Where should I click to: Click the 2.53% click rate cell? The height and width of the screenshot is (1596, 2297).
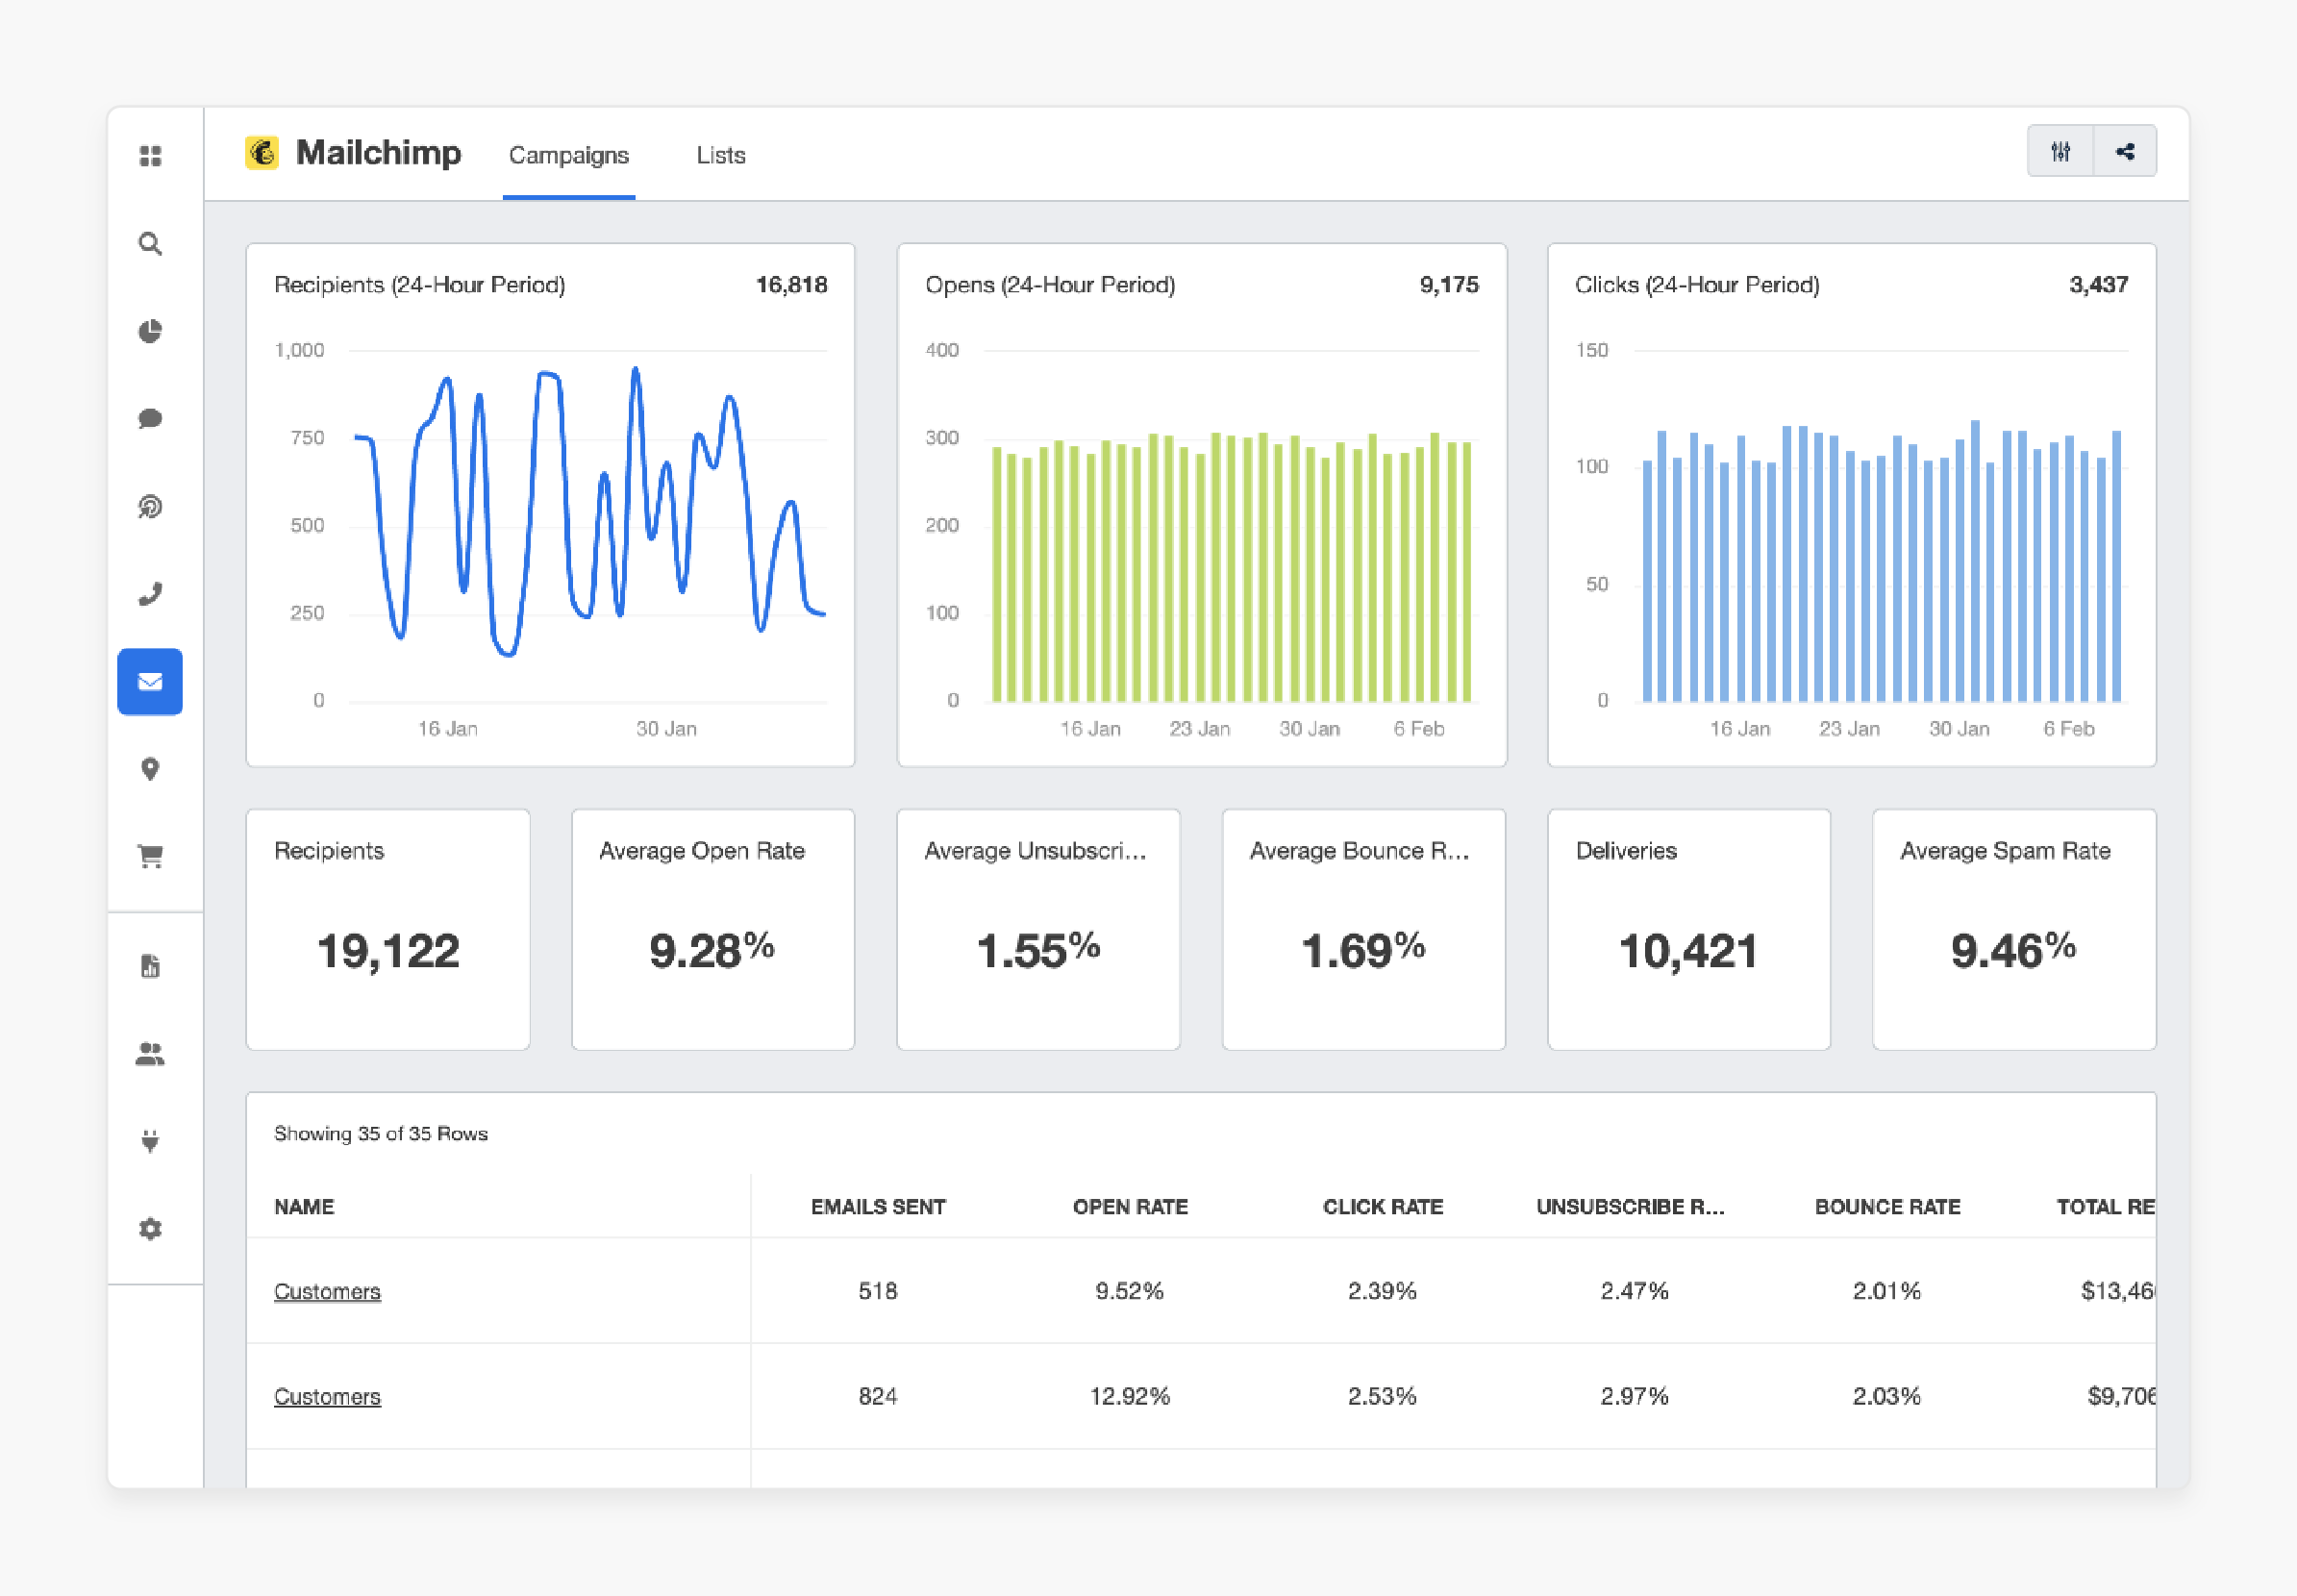(x=1382, y=1396)
